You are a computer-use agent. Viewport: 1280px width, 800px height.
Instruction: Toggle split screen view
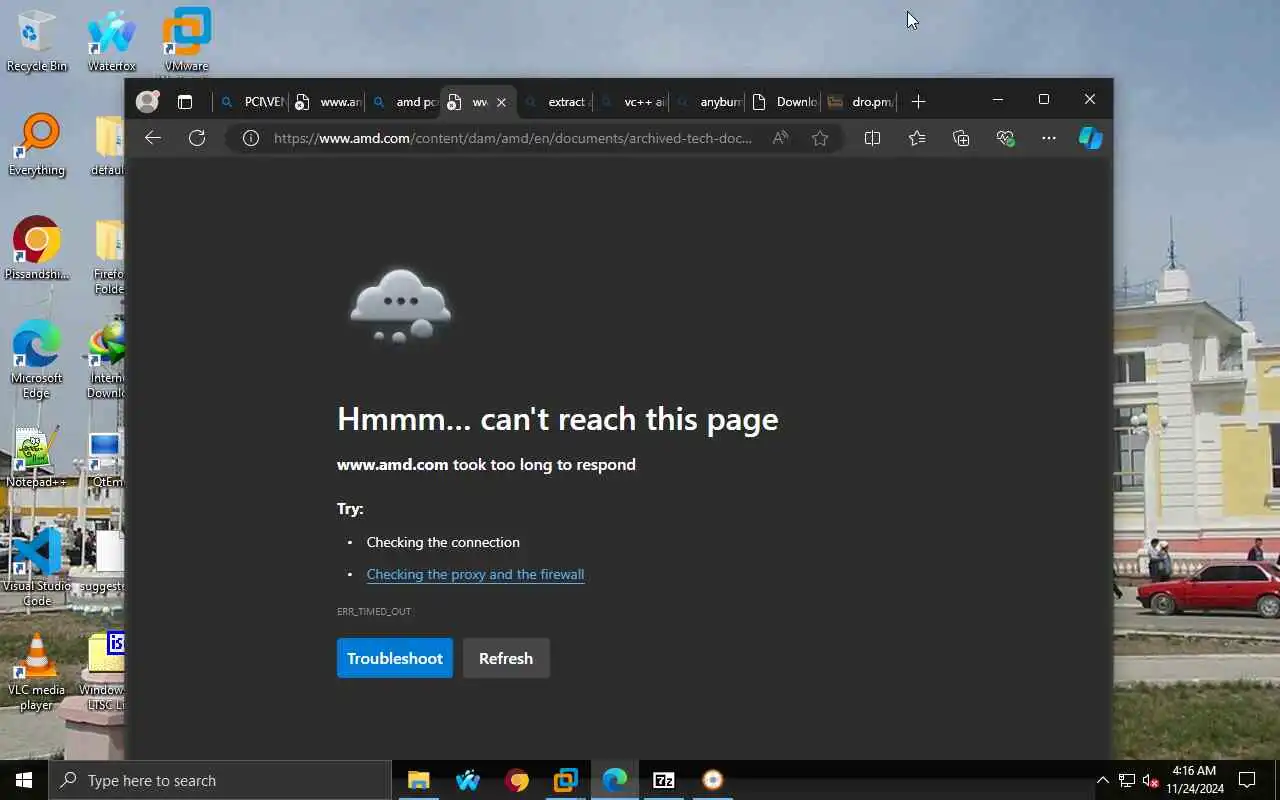click(x=872, y=138)
